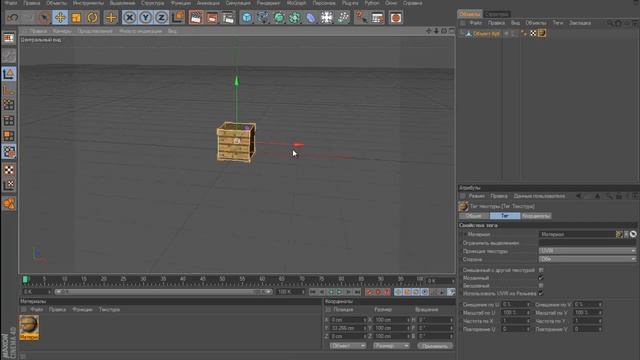
Task: Activate the Scale tool
Action: tap(76, 18)
